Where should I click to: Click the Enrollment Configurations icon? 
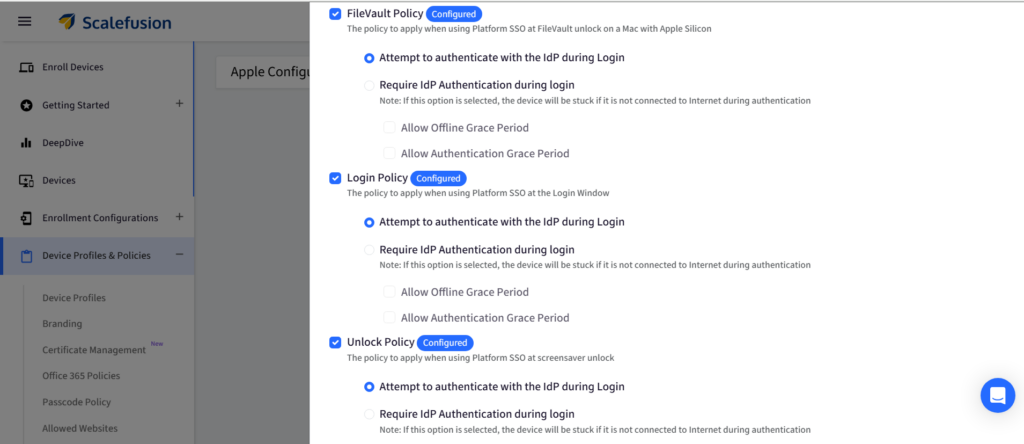[27, 218]
